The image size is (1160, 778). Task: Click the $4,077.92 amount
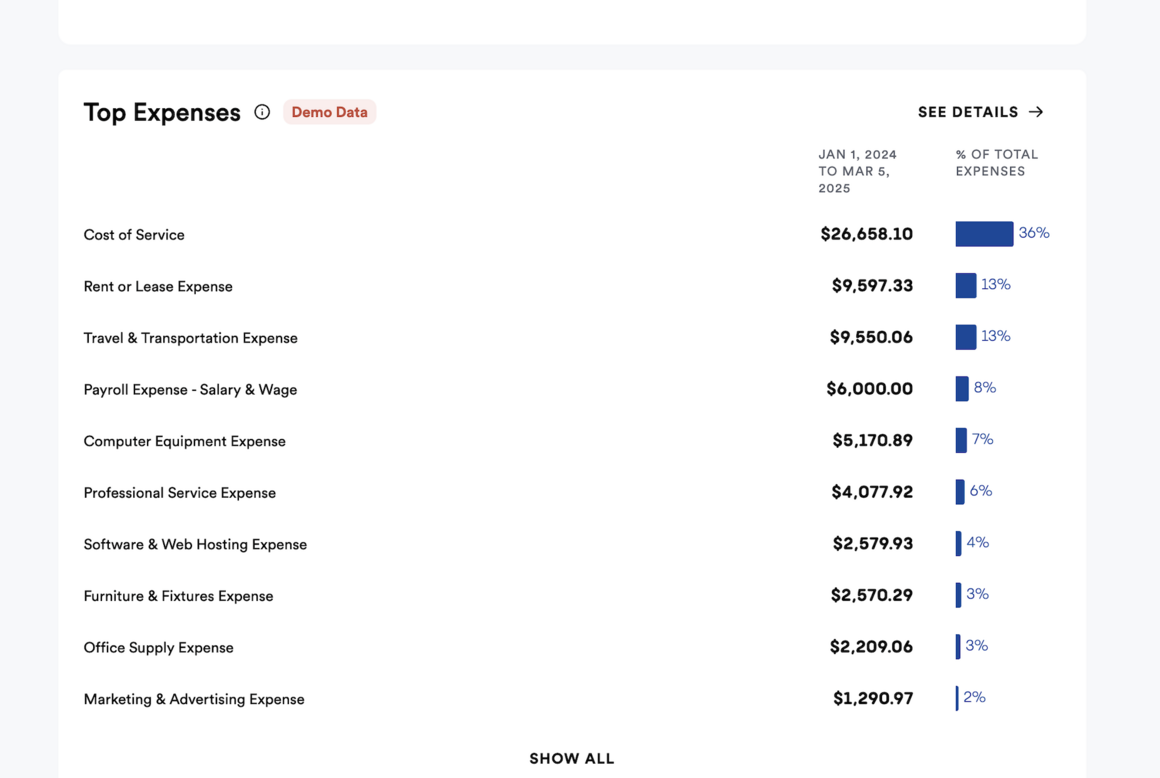872,492
